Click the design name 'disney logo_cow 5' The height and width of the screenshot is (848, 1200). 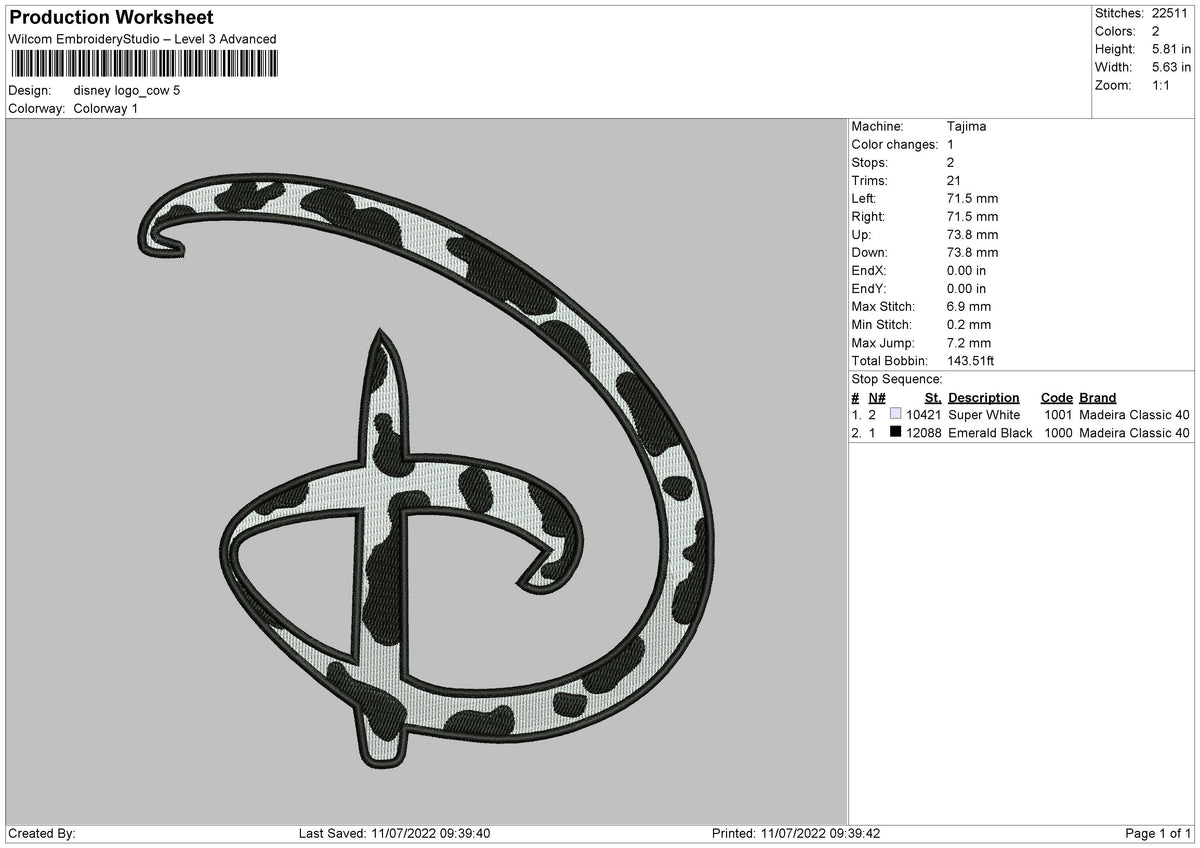[127, 90]
